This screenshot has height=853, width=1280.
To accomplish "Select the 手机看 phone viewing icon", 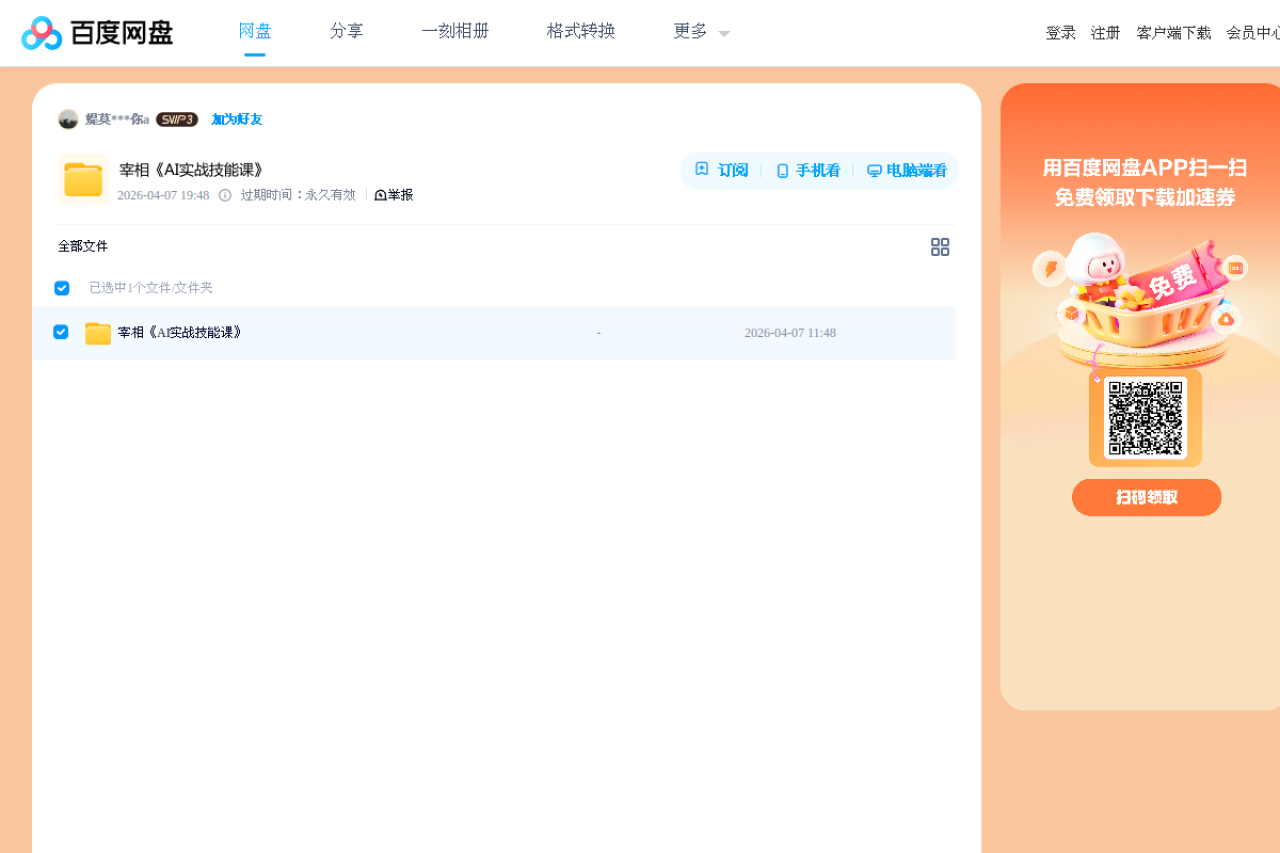I will (x=781, y=169).
